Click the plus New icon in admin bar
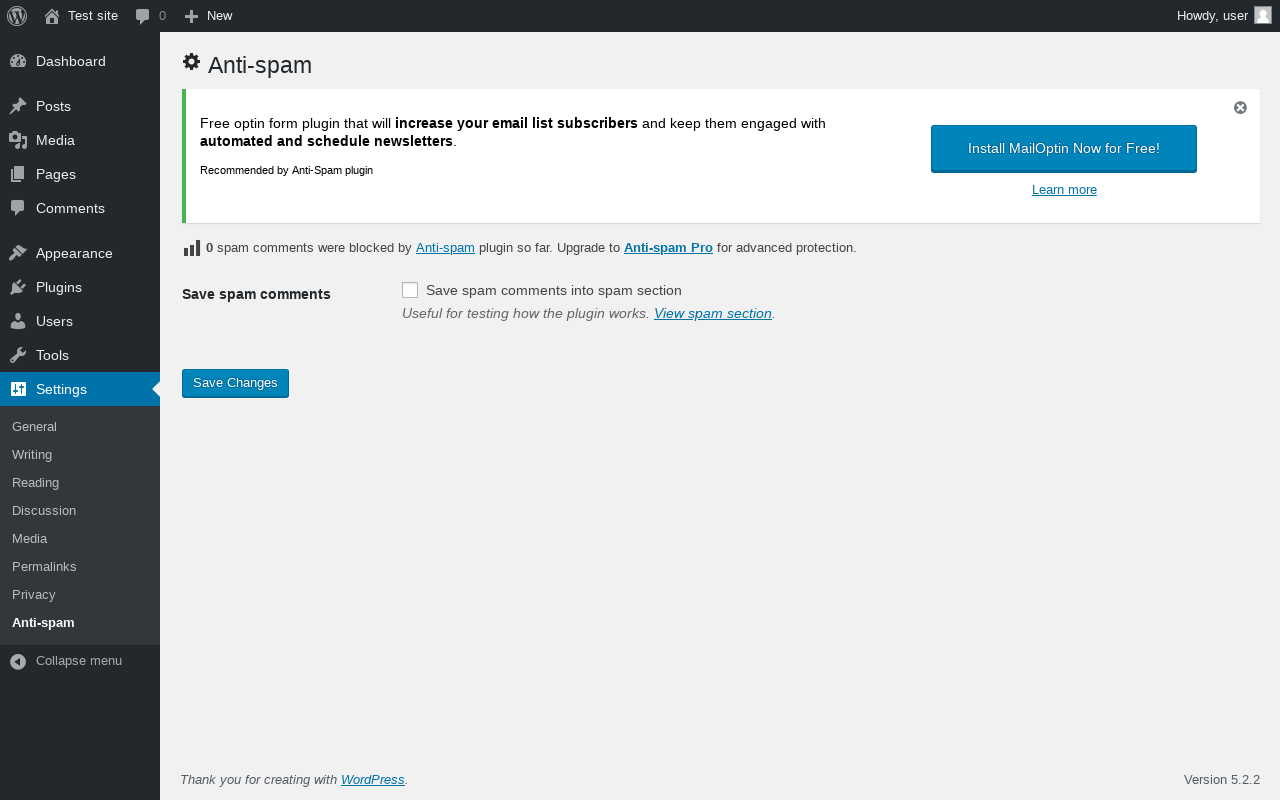1280x800 pixels. point(191,16)
